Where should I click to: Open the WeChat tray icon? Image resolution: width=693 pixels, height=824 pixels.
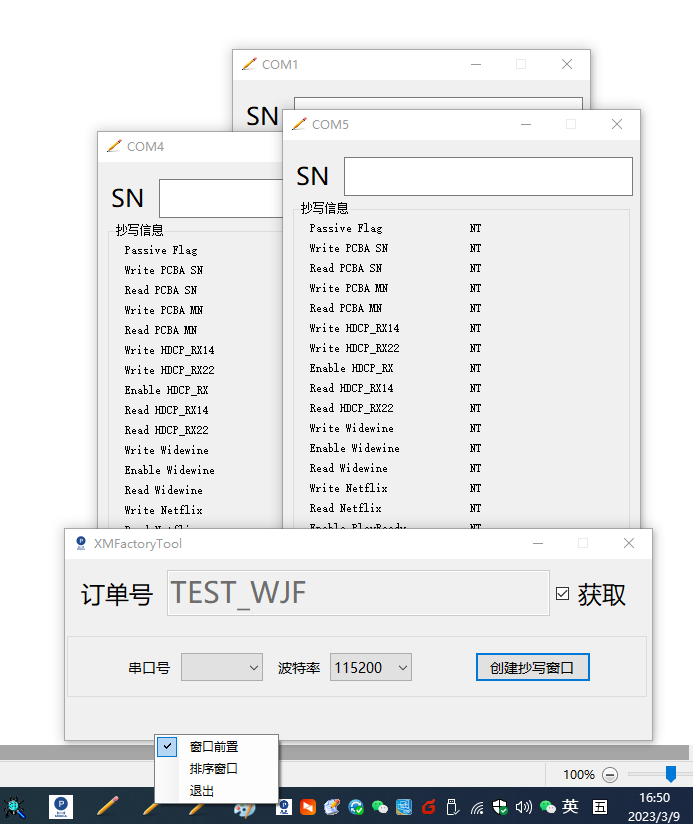(x=547, y=806)
